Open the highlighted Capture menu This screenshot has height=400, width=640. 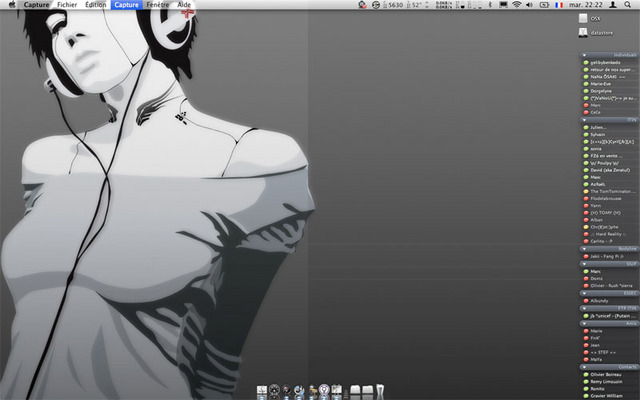(126, 5)
